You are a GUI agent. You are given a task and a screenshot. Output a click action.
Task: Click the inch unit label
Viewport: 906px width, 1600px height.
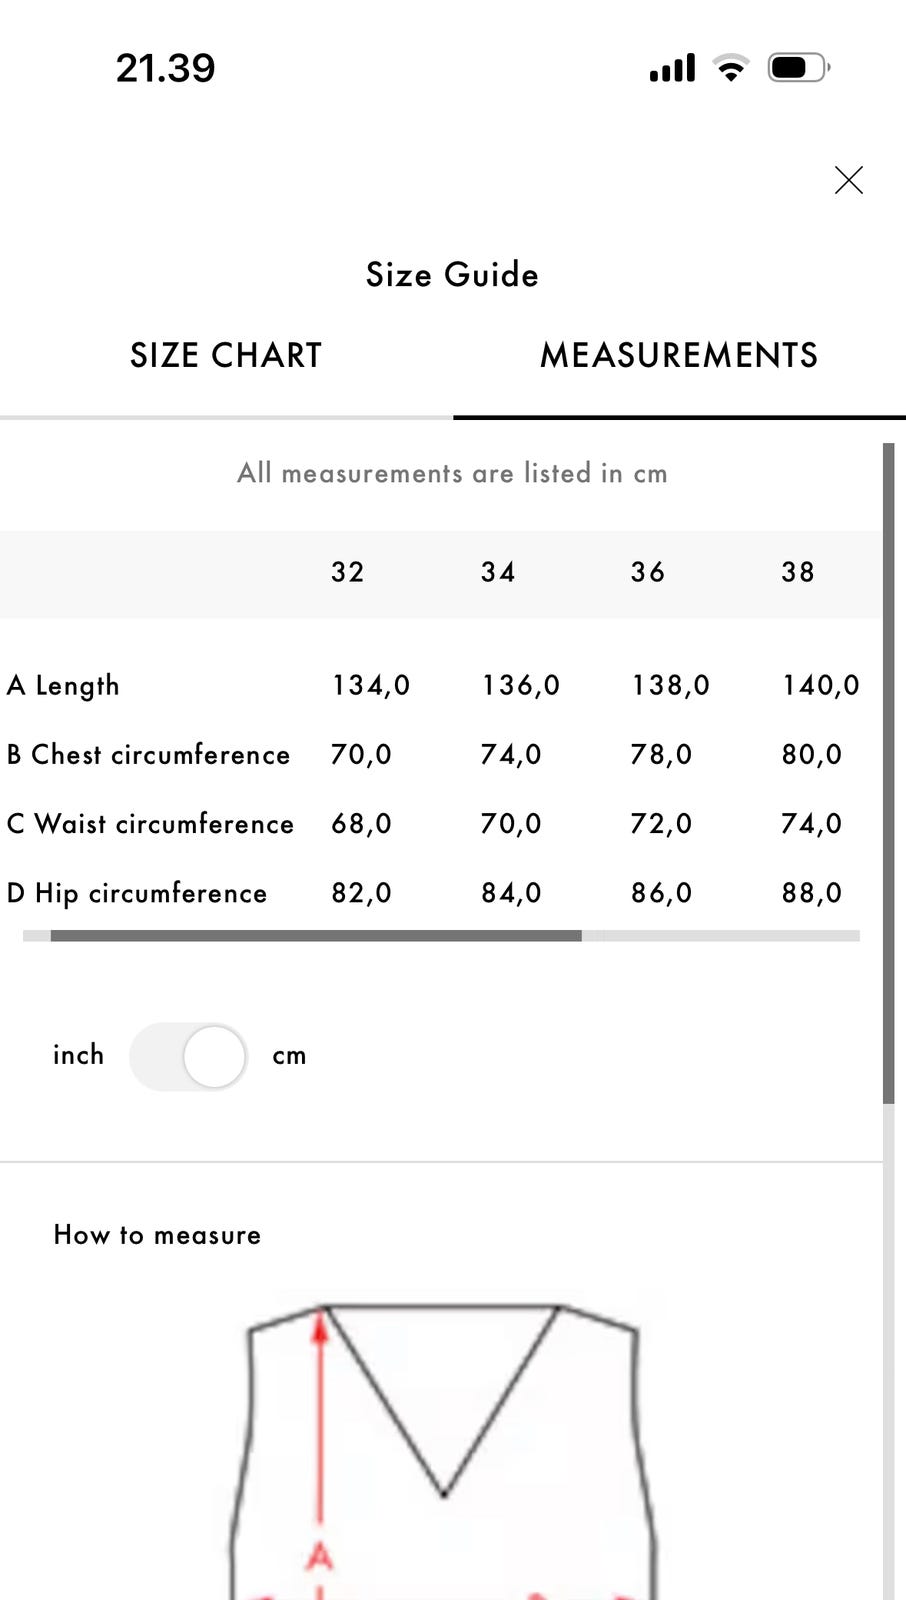click(78, 1055)
